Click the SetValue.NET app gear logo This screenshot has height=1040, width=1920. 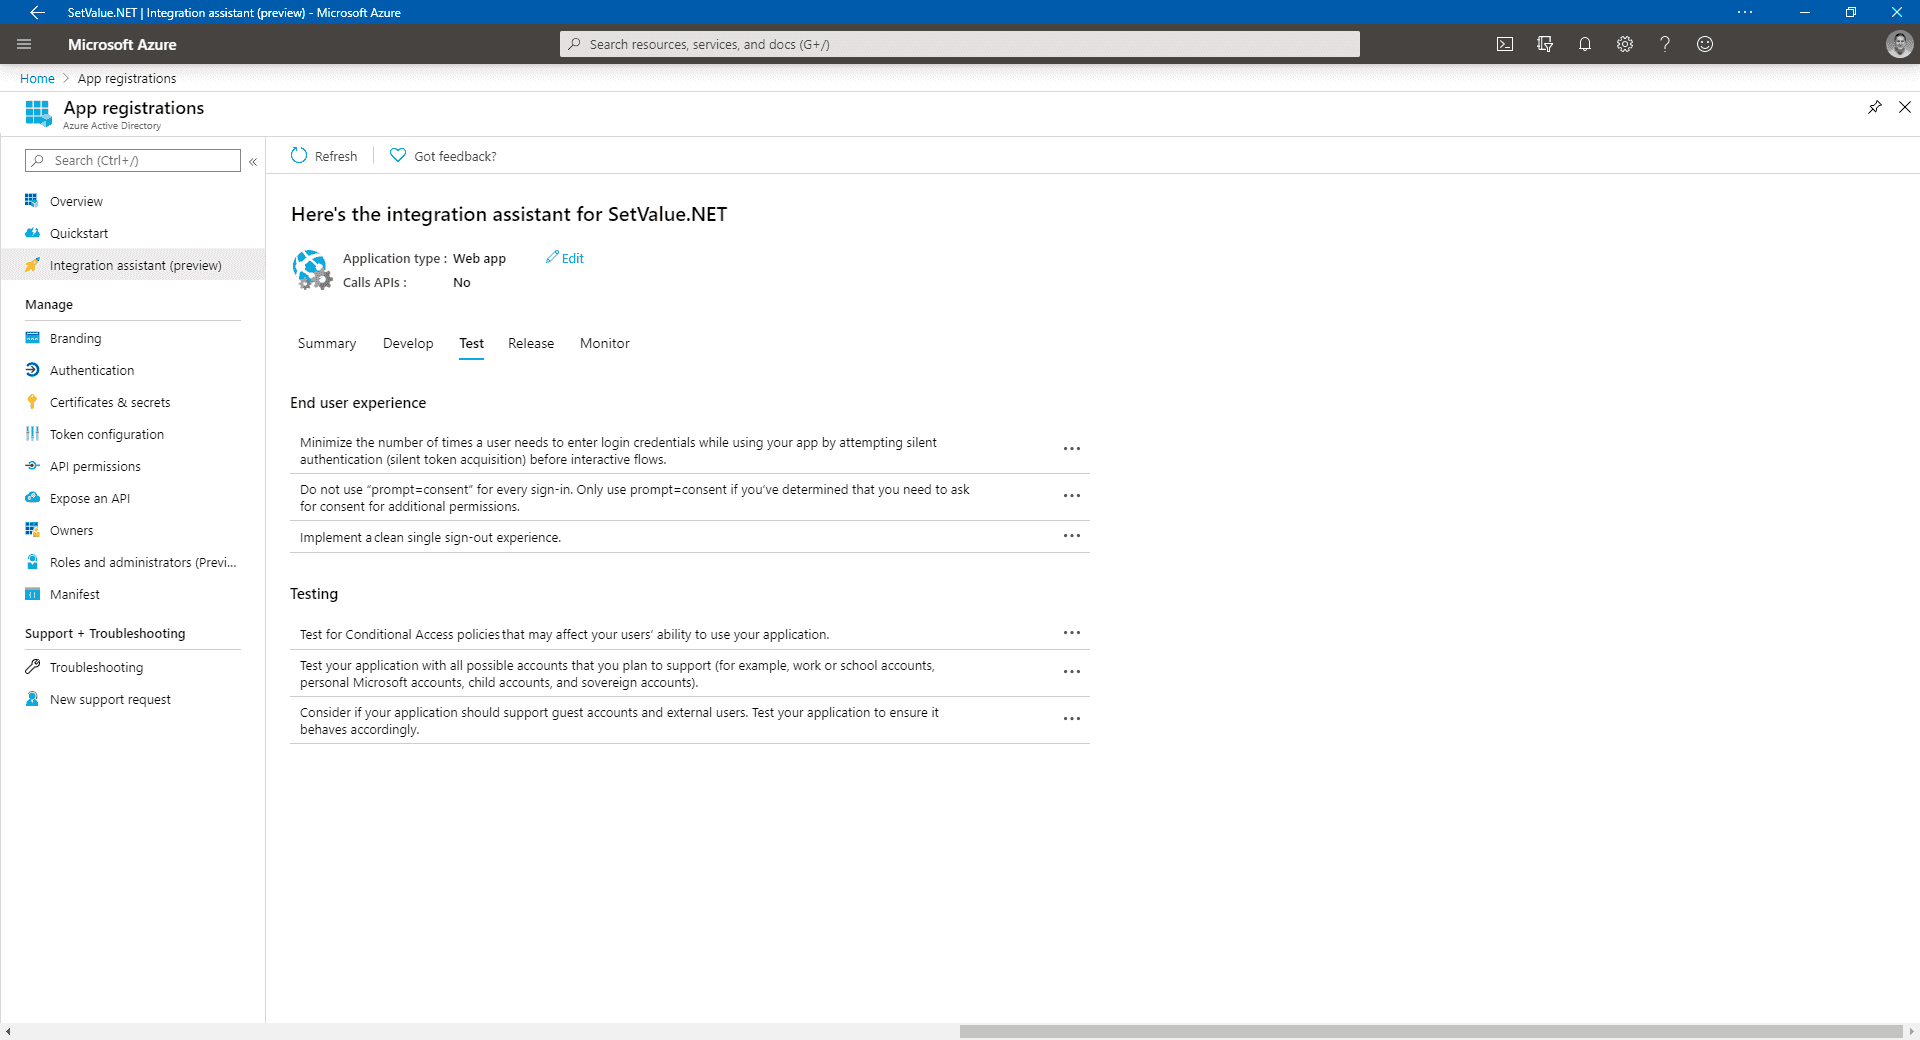(x=312, y=270)
